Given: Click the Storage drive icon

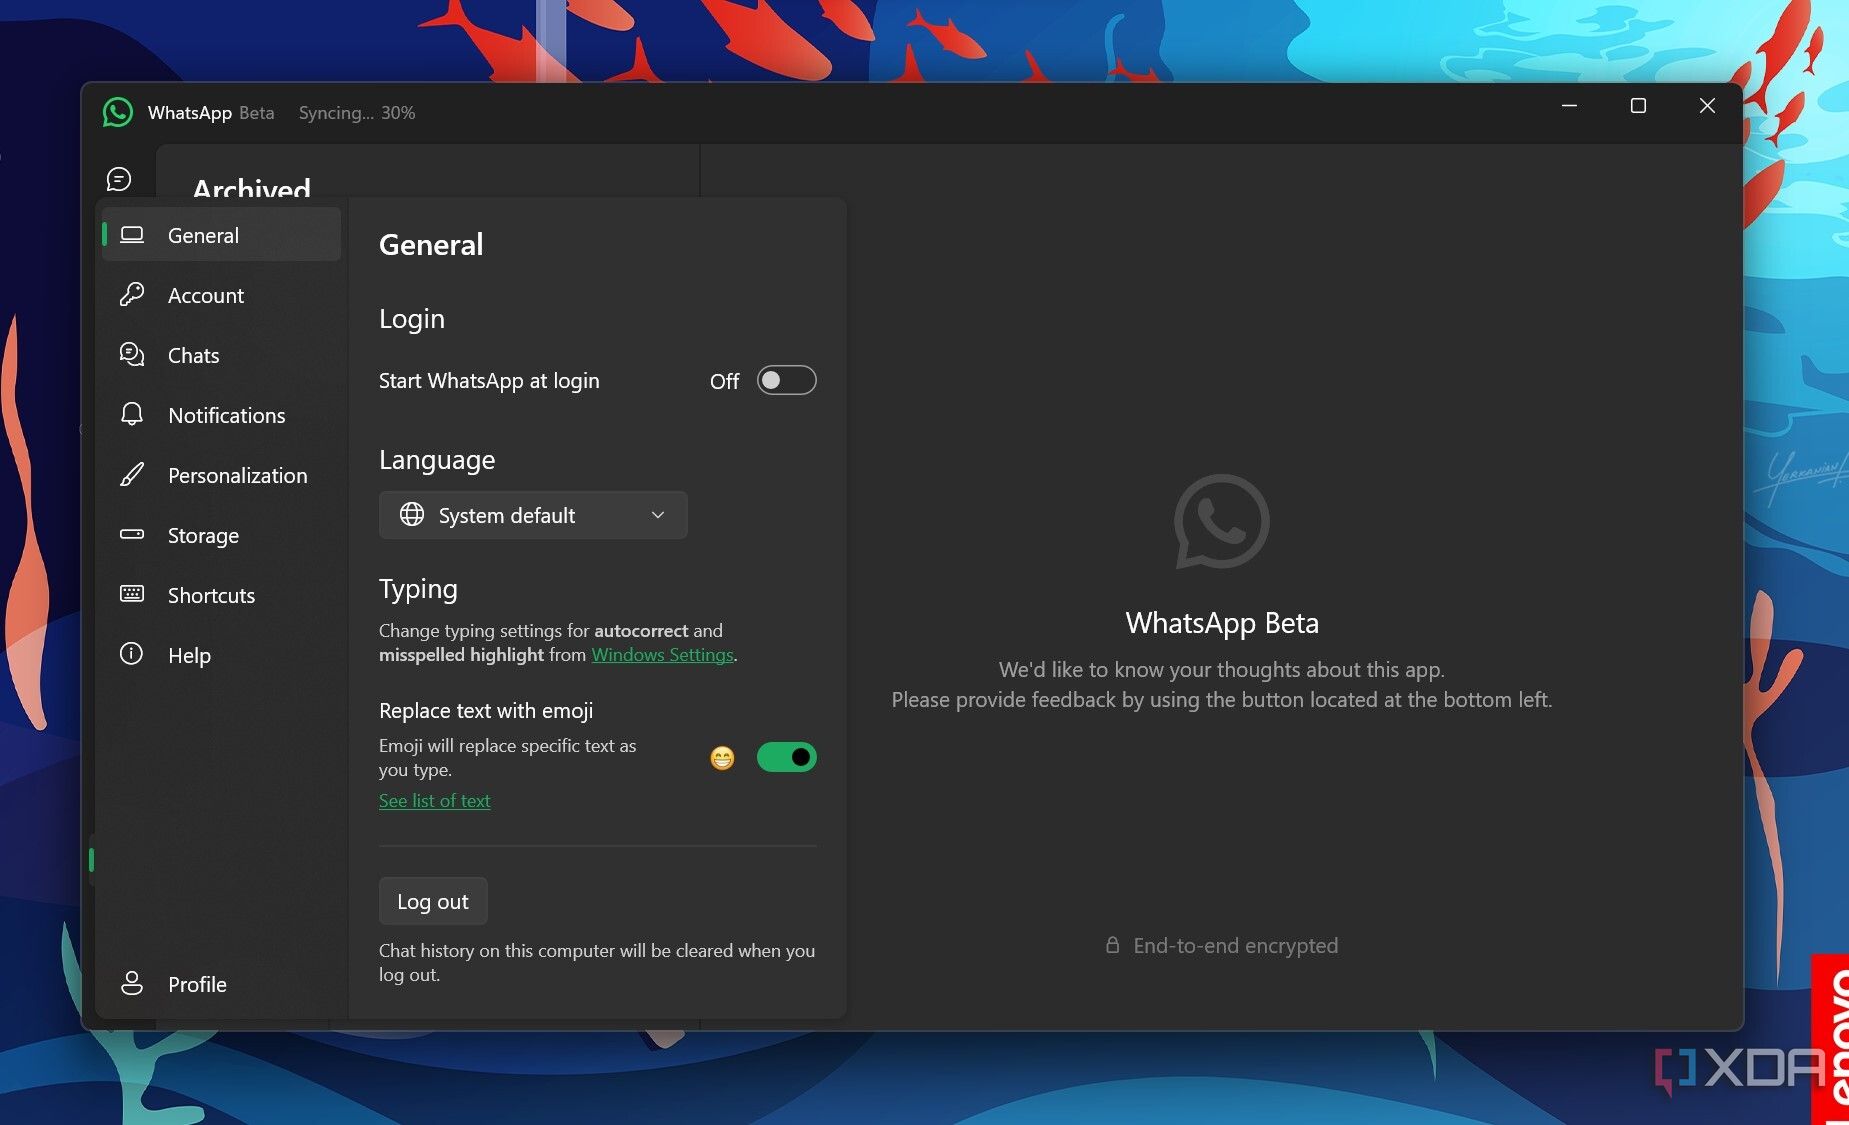Looking at the screenshot, I should (132, 534).
